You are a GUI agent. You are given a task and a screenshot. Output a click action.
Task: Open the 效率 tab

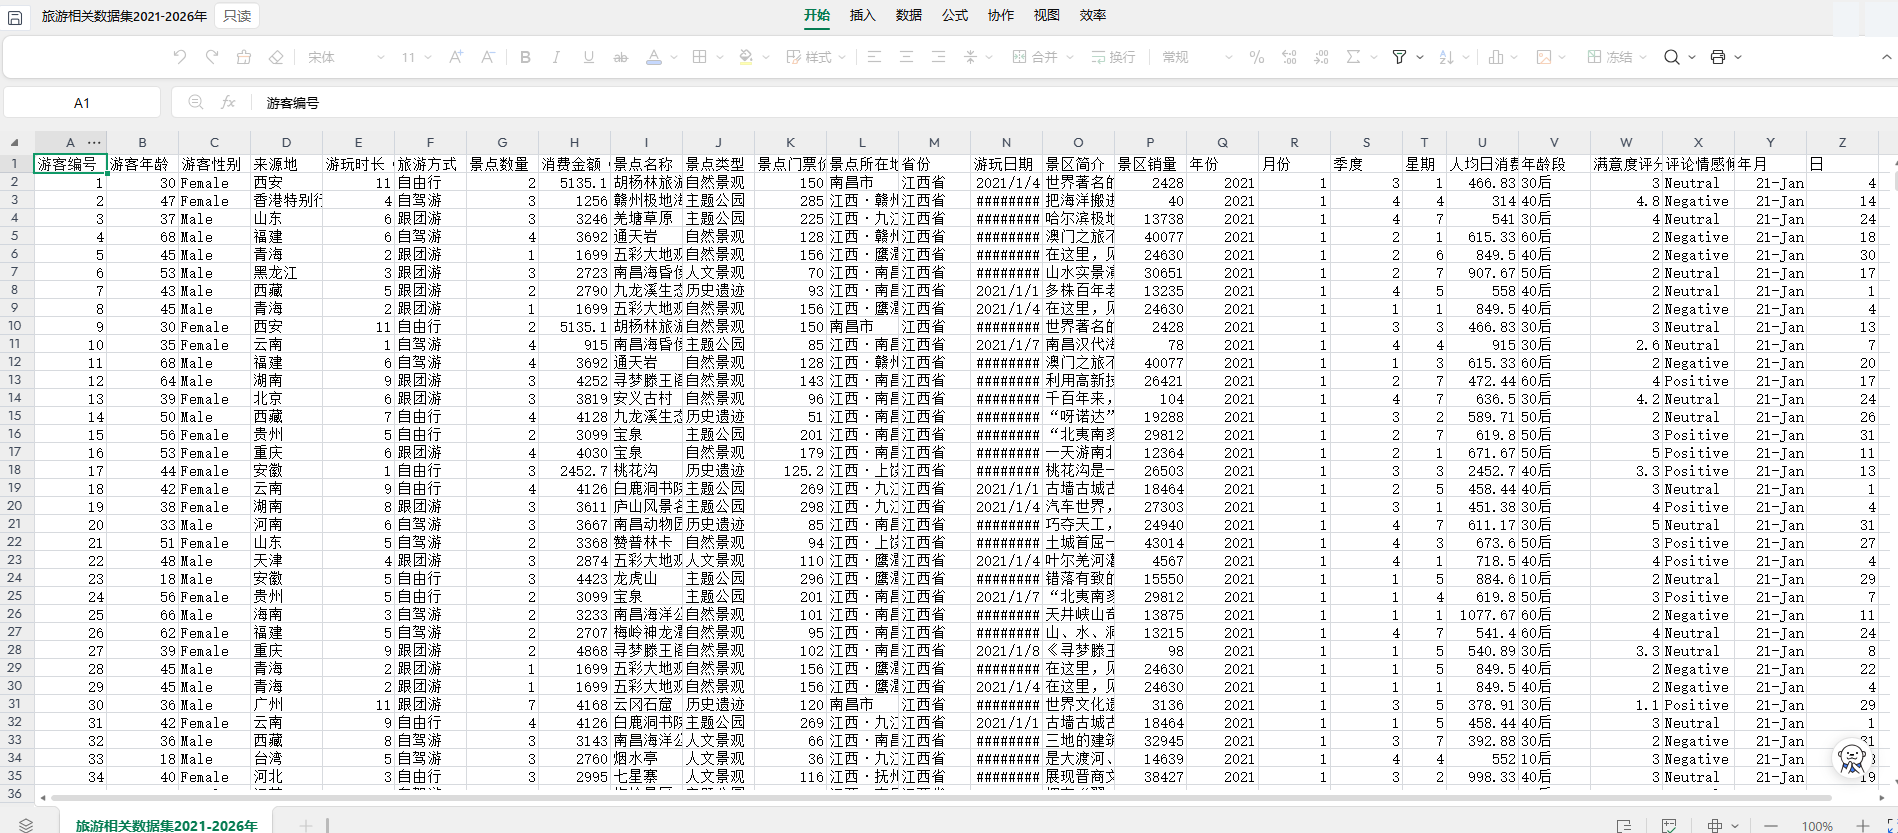(1093, 15)
